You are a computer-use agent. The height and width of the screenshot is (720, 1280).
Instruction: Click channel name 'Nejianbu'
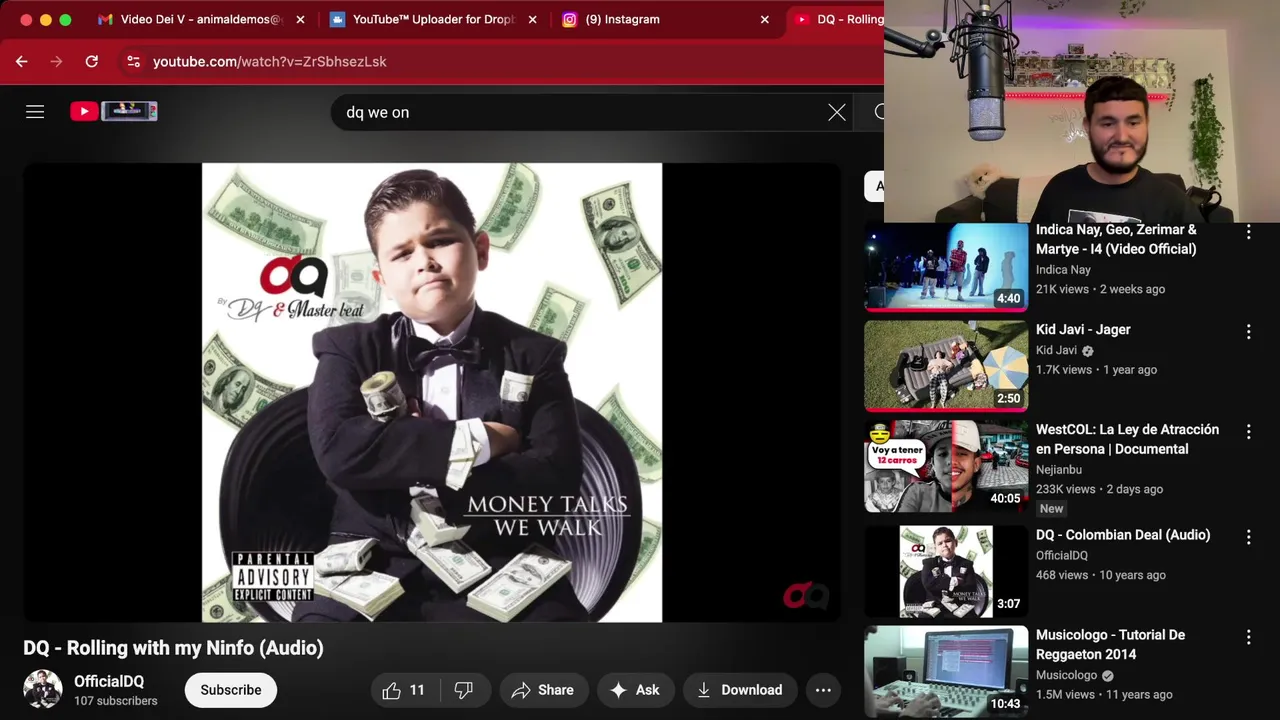[1059, 469]
